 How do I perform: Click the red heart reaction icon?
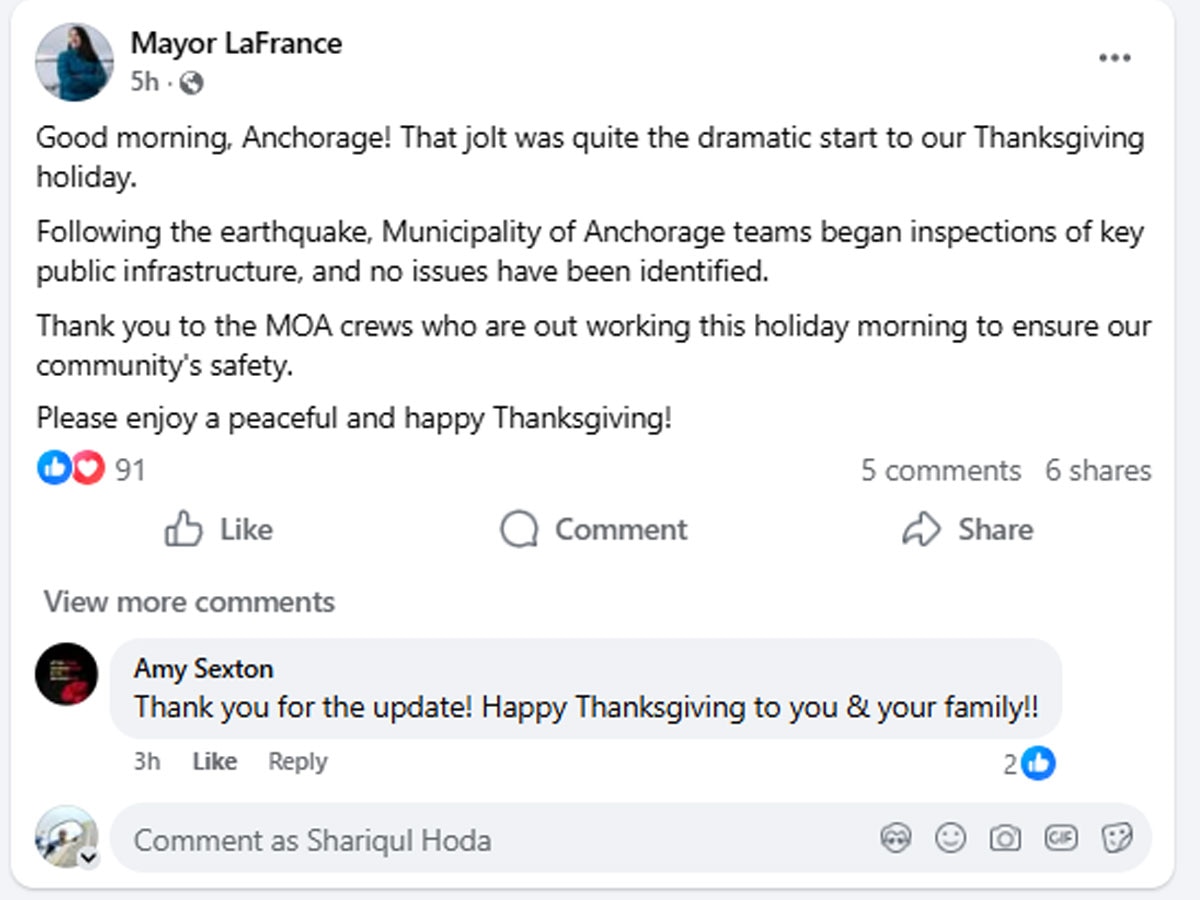click(88, 468)
